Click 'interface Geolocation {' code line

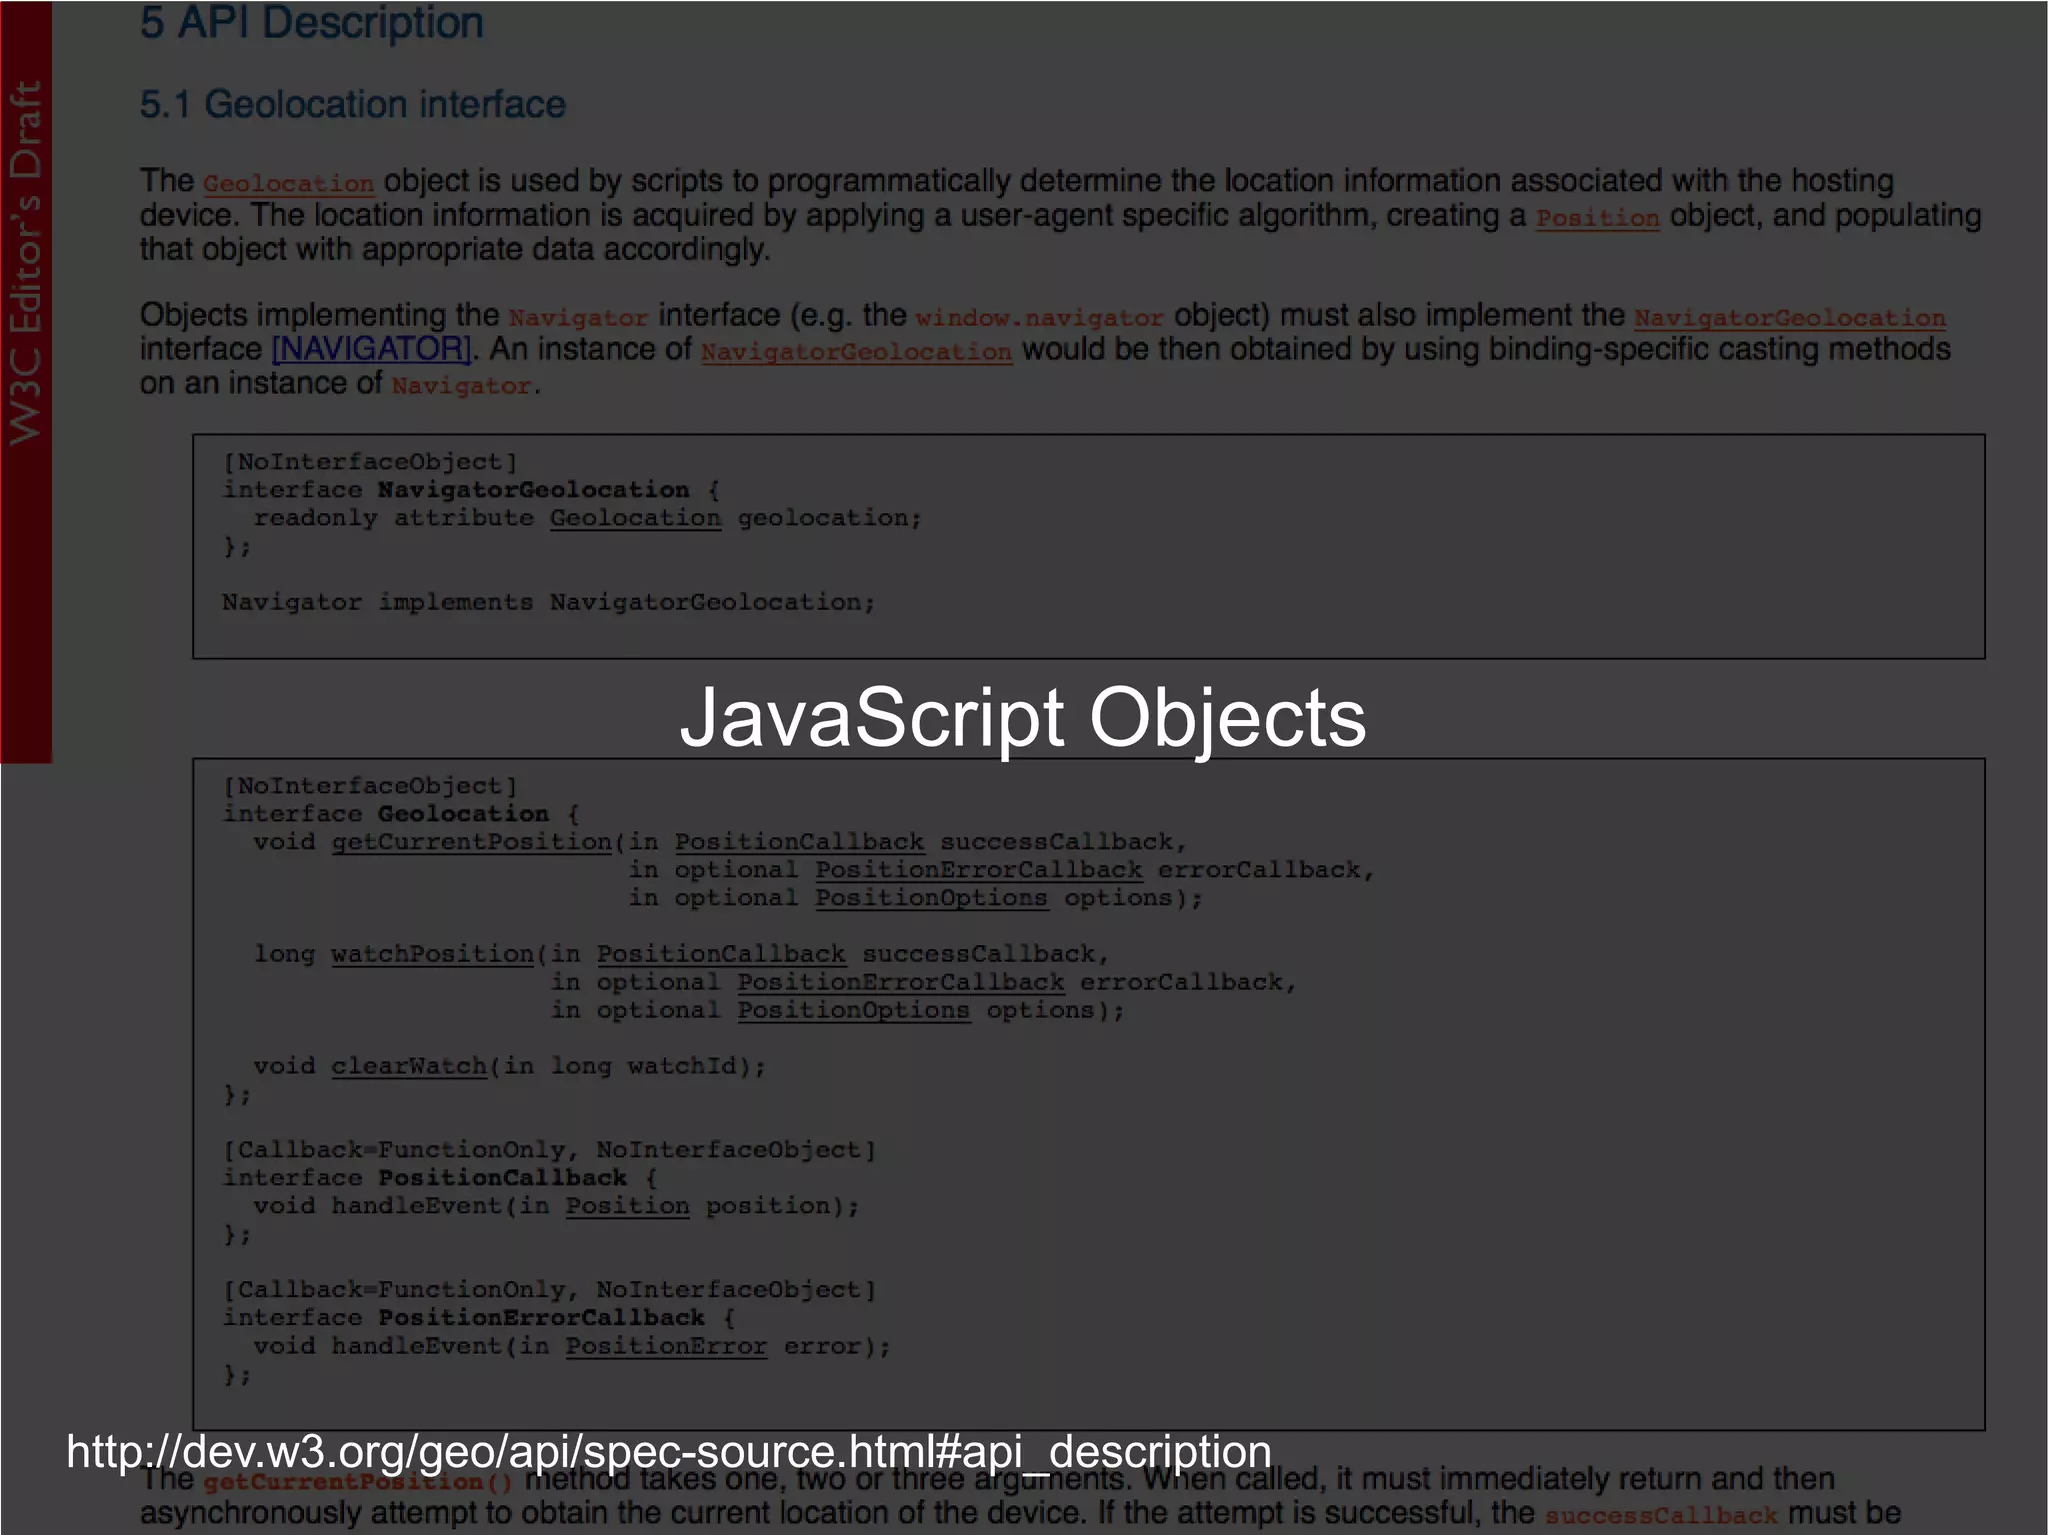pos(401,814)
